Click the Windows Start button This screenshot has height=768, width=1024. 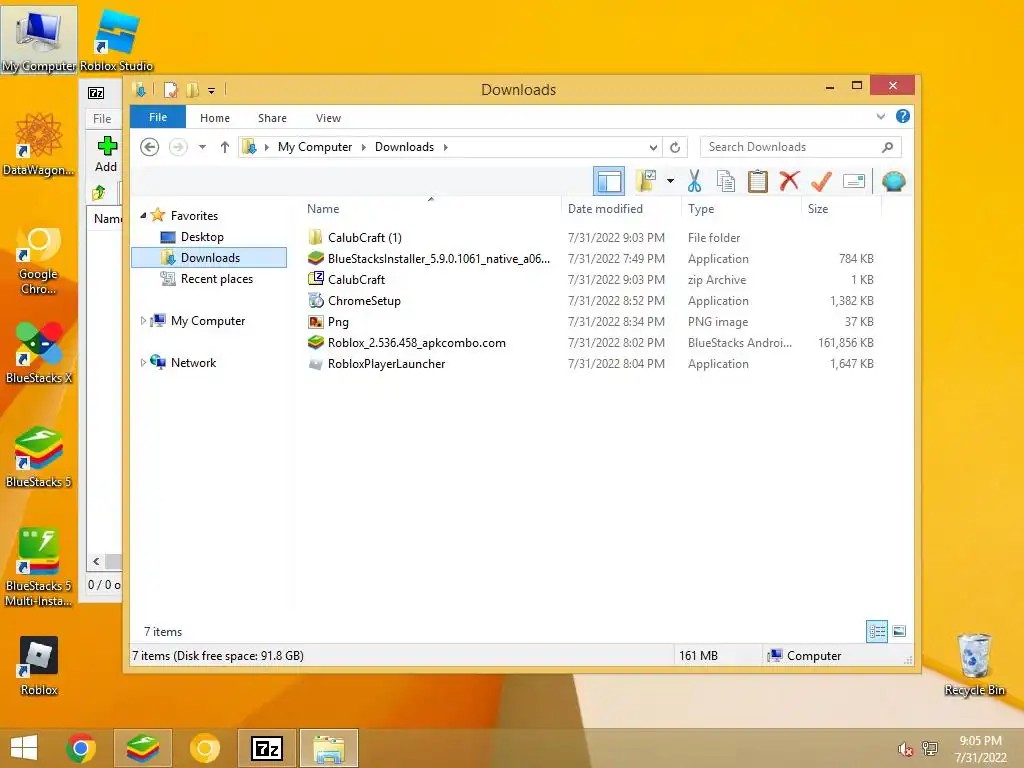tap(24, 748)
